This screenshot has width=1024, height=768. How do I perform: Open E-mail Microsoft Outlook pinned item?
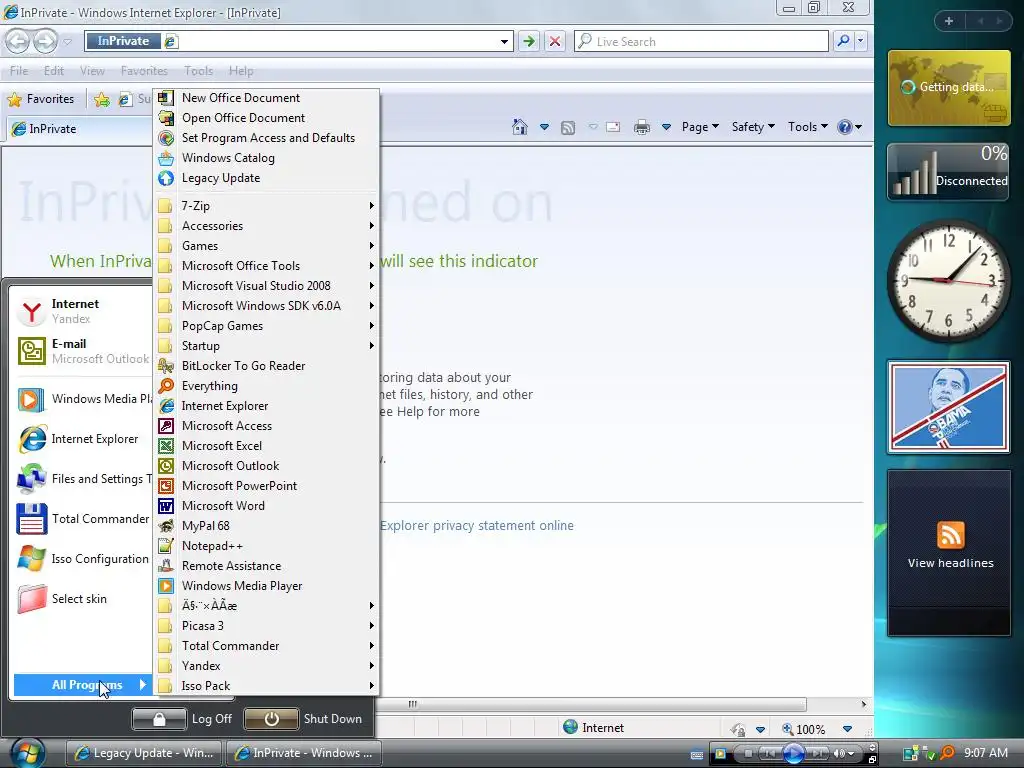pyautogui.click(x=82, y=351)
